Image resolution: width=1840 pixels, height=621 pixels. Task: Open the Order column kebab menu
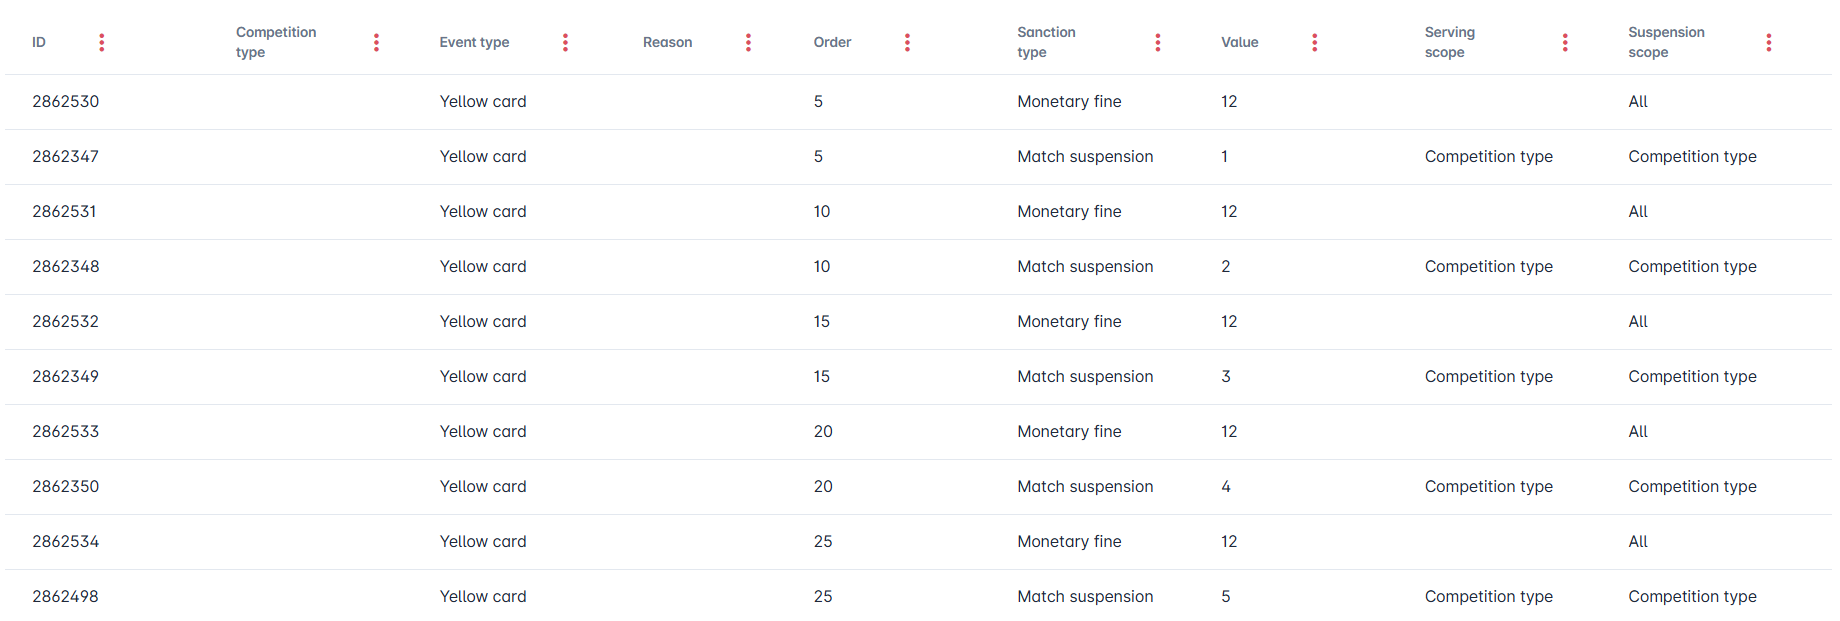[907, 42]
